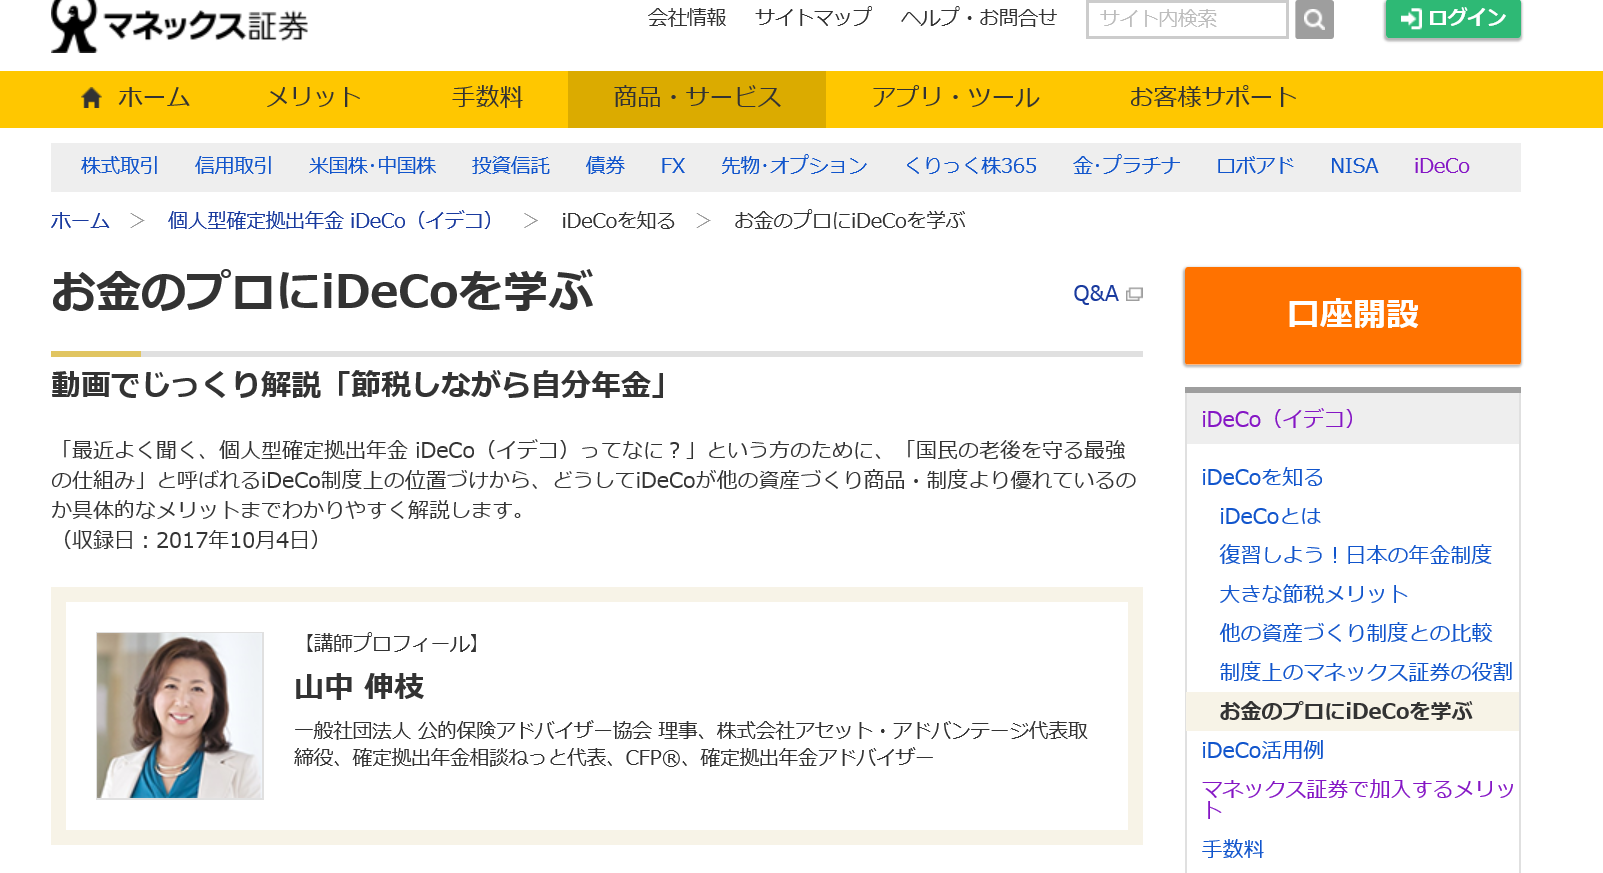The width and height of the screenshot is (1603, 873).
Task: Click 個人型確定拠出年金 iDeCo breadcrumb
Action: pyautogui.click(x=330, y=221)
